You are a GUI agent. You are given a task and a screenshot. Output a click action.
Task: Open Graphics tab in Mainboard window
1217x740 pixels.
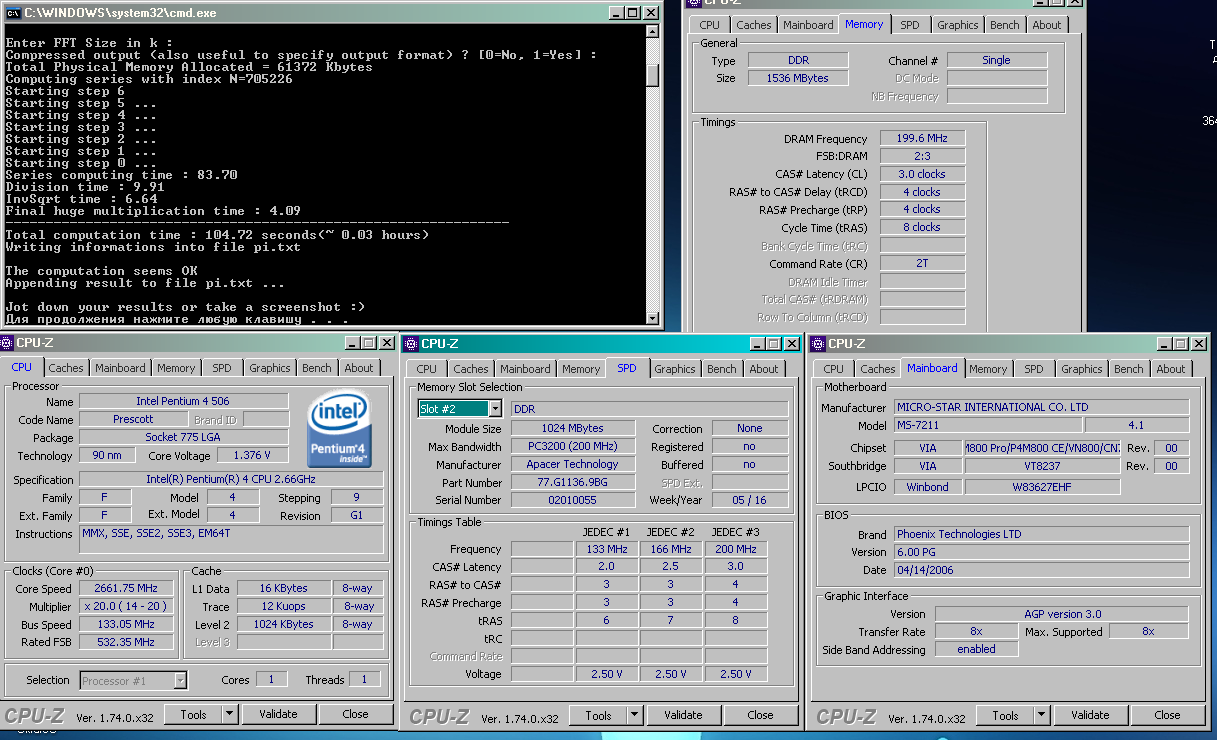click(1081, 369)
